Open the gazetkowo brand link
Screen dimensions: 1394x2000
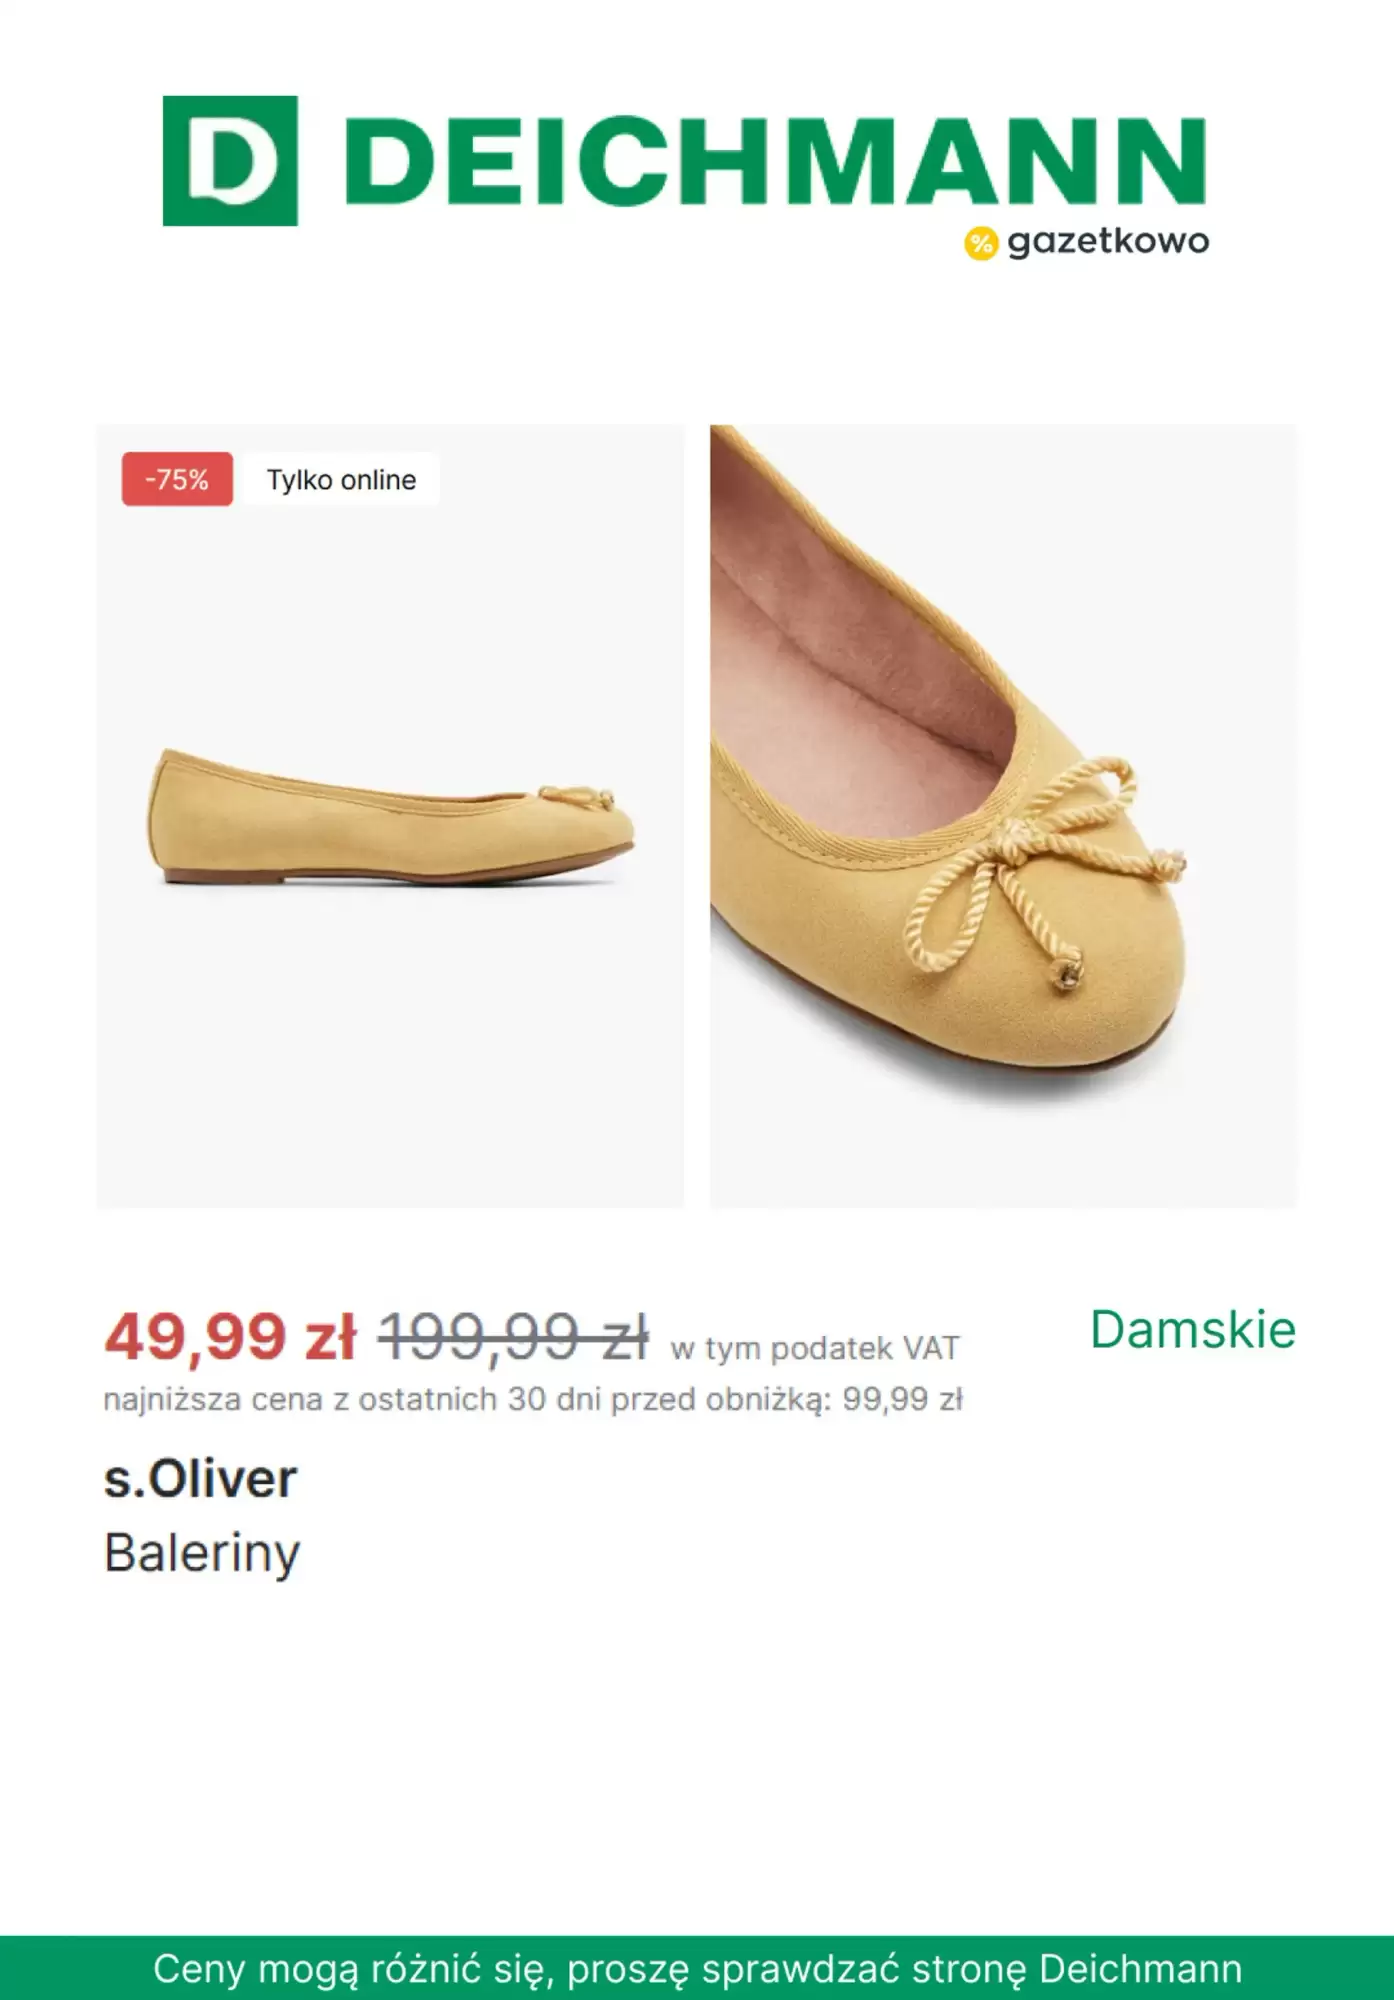pyautogui.click(x=1087, y=242)
